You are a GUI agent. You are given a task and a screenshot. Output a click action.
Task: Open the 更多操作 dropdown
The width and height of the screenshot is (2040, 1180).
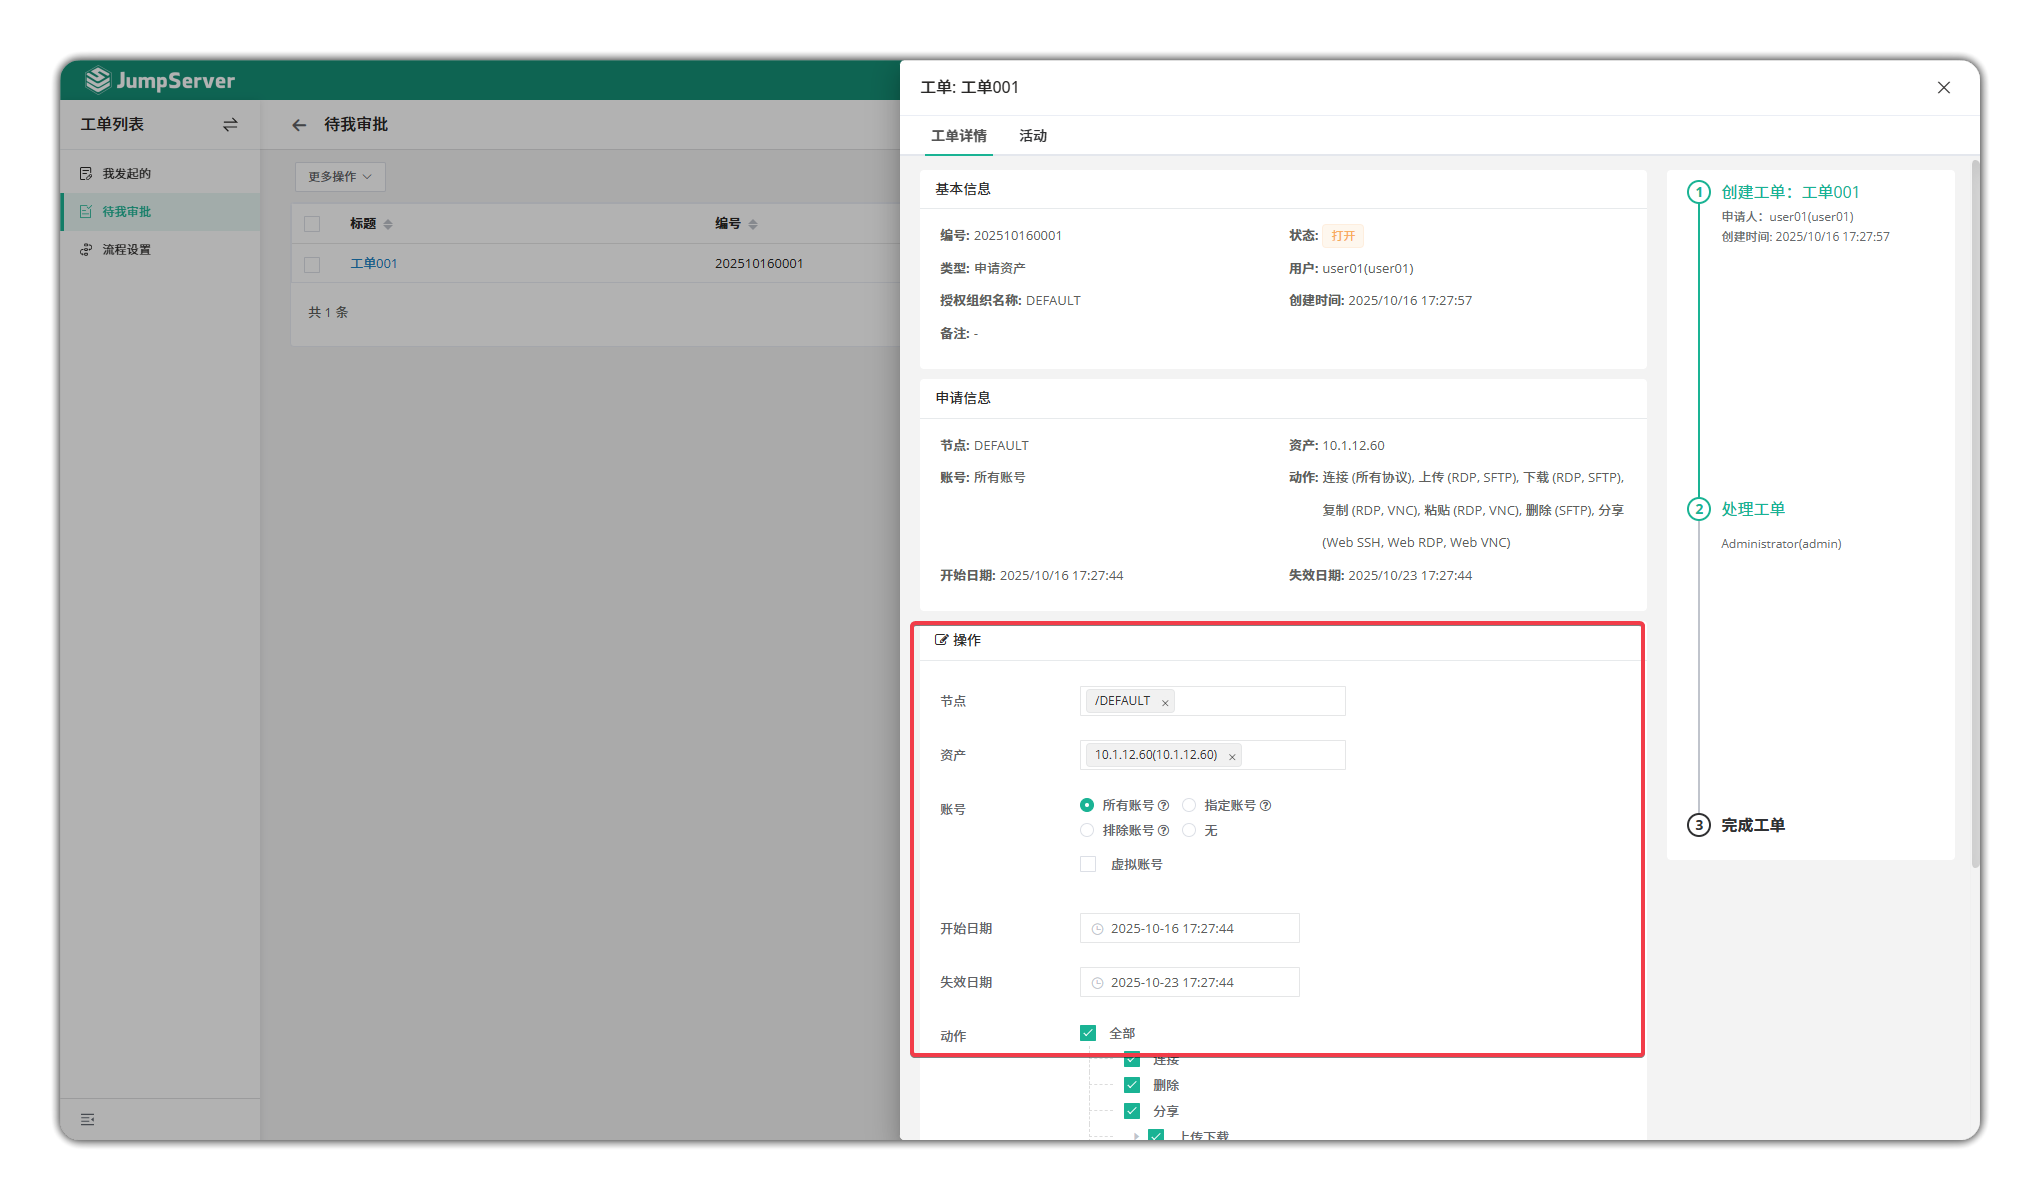tap(340, 177)
